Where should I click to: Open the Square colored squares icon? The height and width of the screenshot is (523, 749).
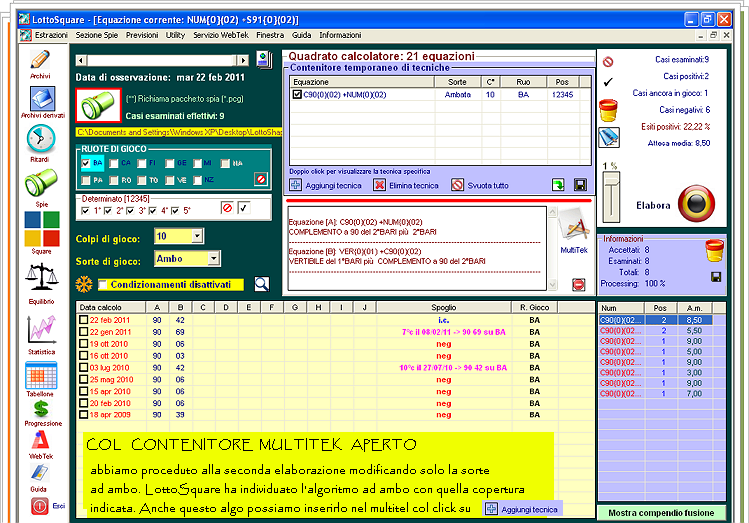(x=42, y=229)
